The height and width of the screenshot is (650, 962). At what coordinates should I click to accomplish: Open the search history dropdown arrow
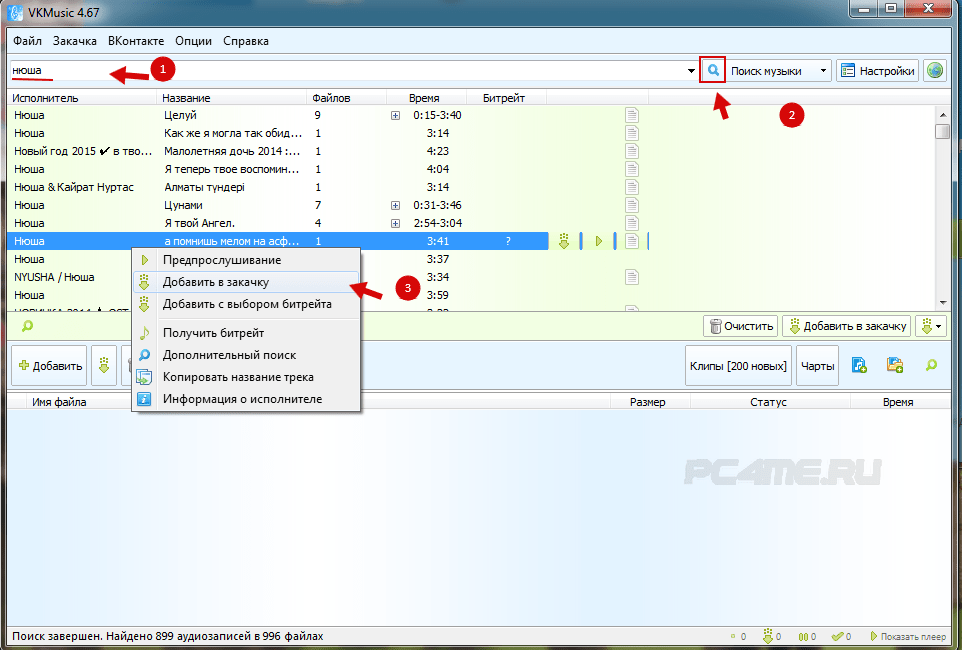pyautogui.click(x=691, y=72)
